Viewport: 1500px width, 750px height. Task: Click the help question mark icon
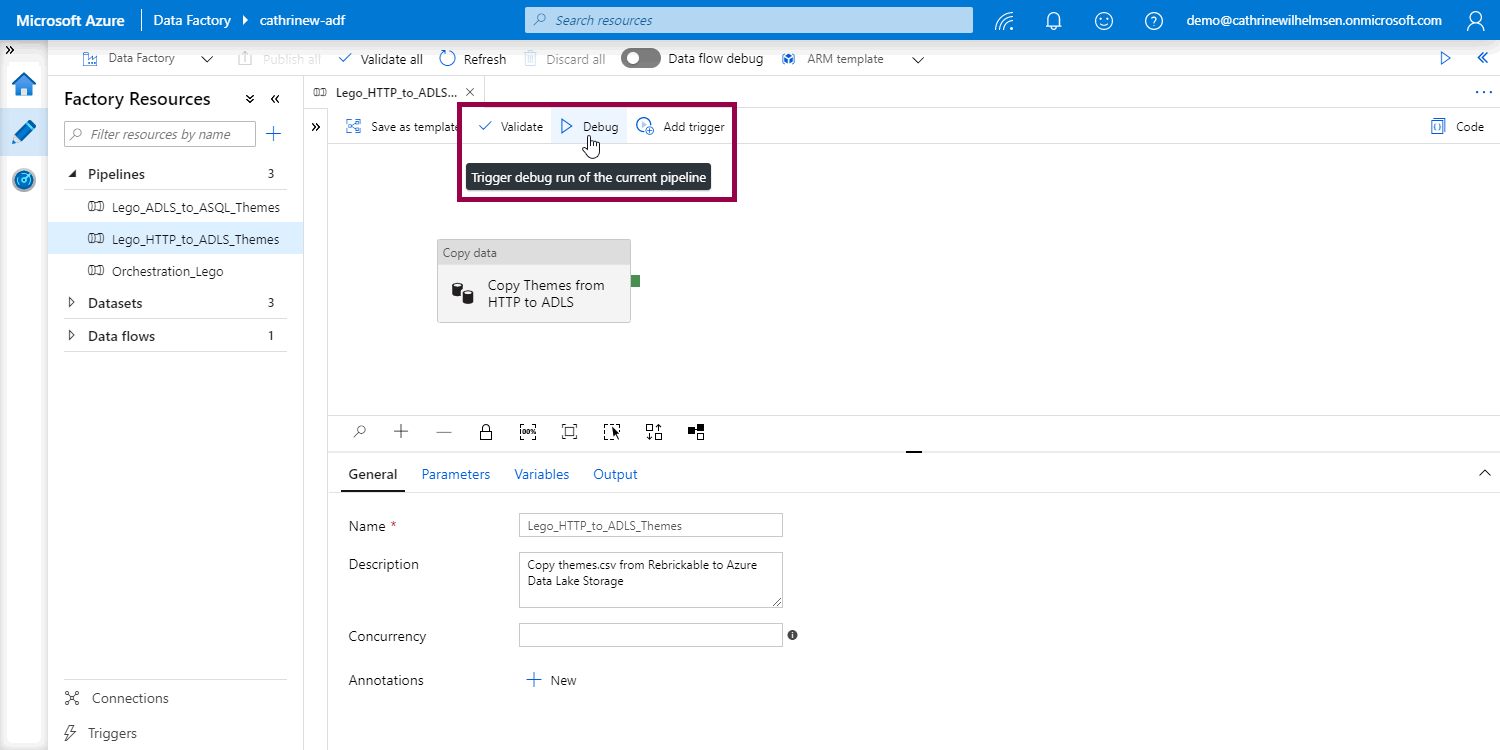coord(1153,20)
